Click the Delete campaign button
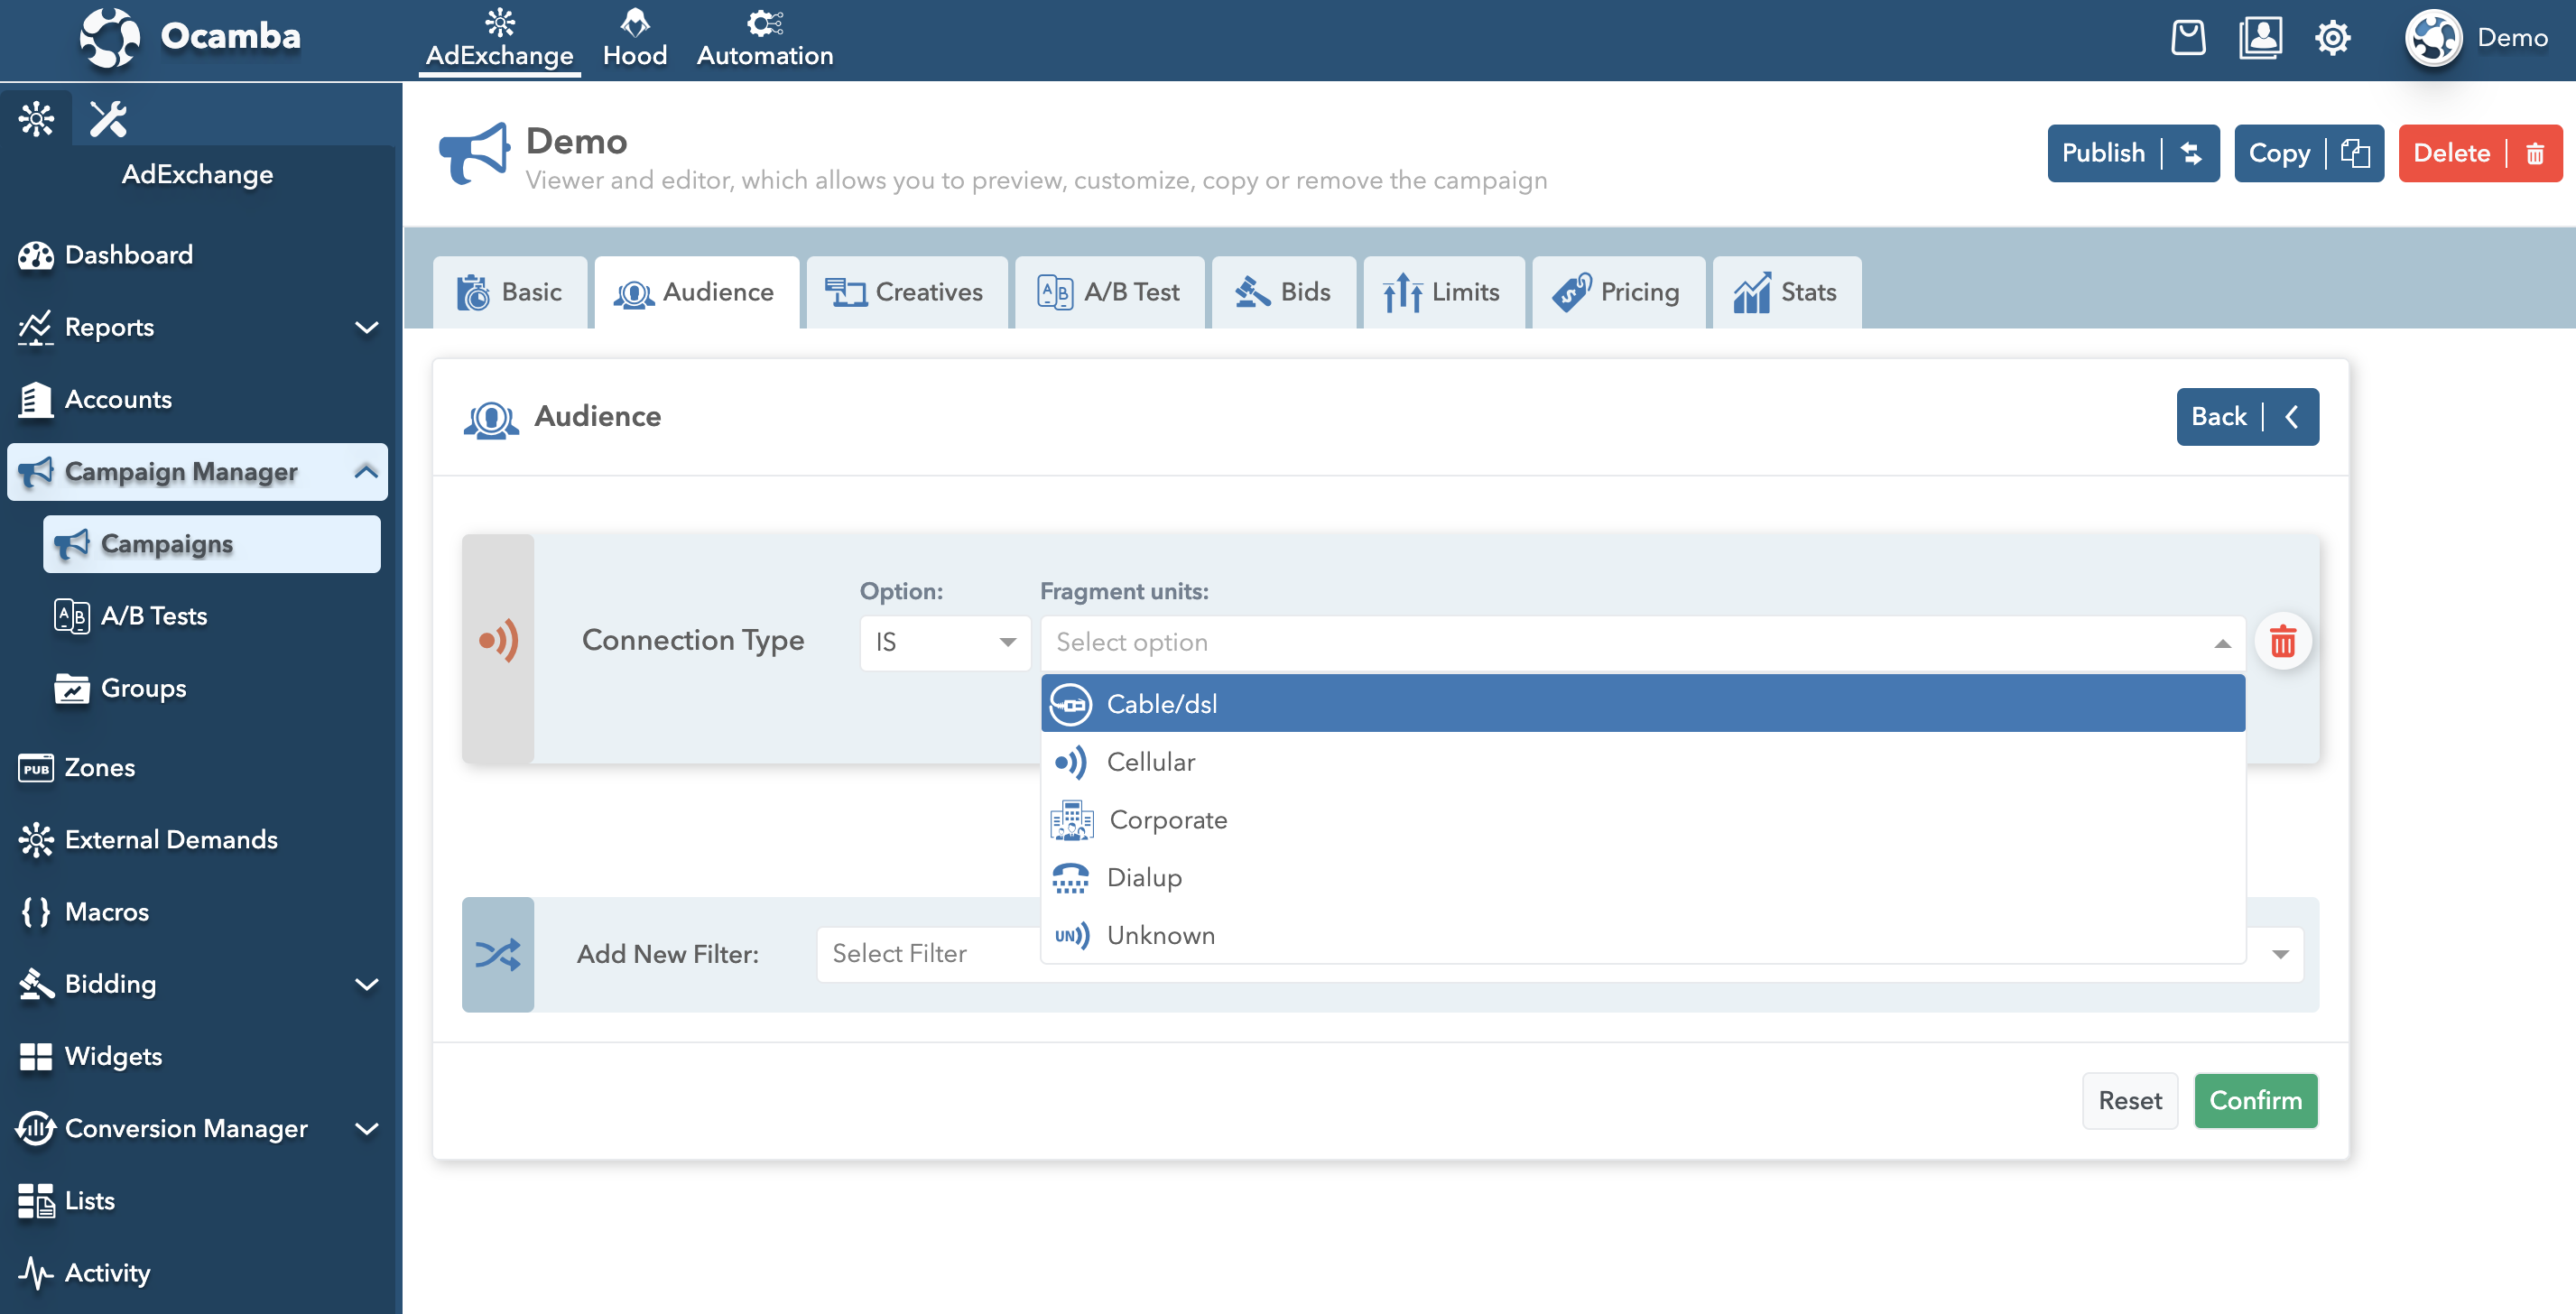Image resolution: width=2576 pixels, height=1314 pixels. tap(2479, 154)
